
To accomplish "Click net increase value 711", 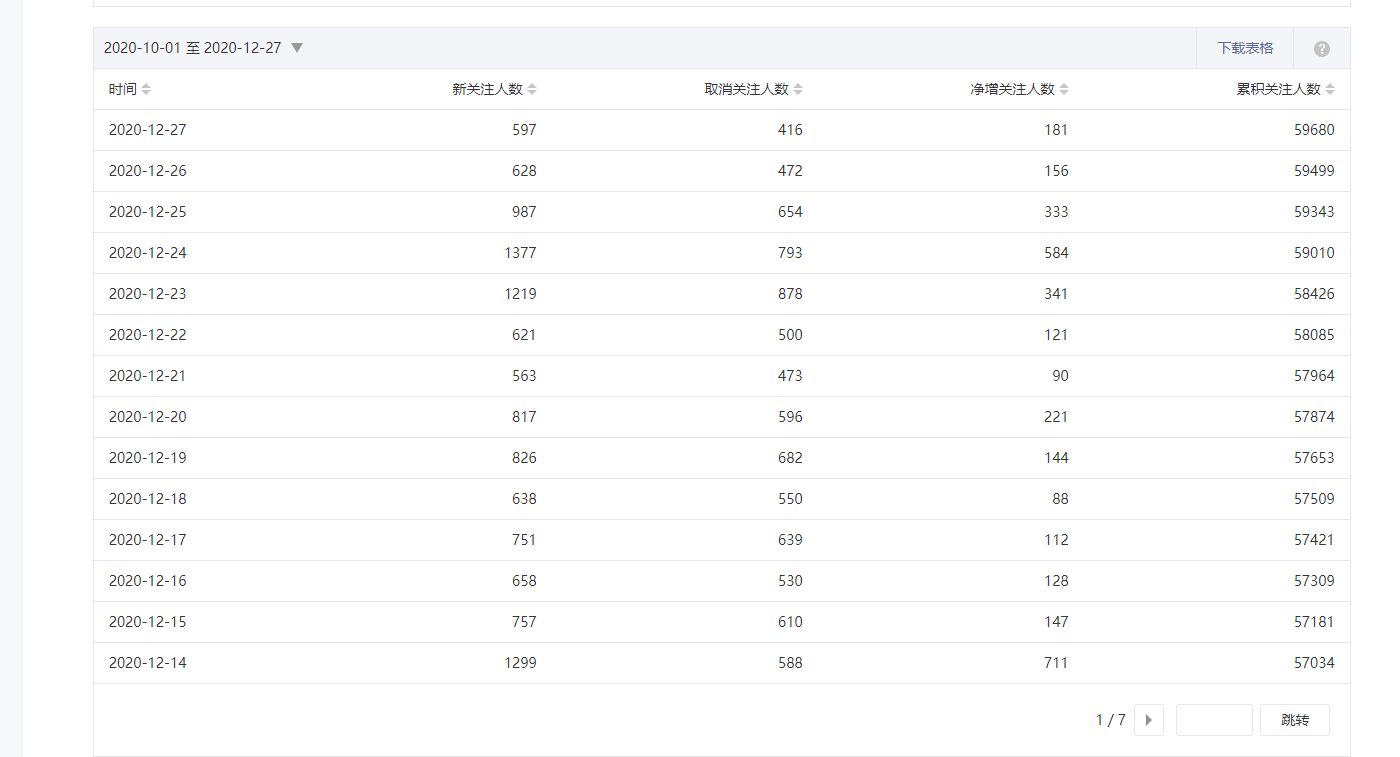I will [x=1056, y=663].
